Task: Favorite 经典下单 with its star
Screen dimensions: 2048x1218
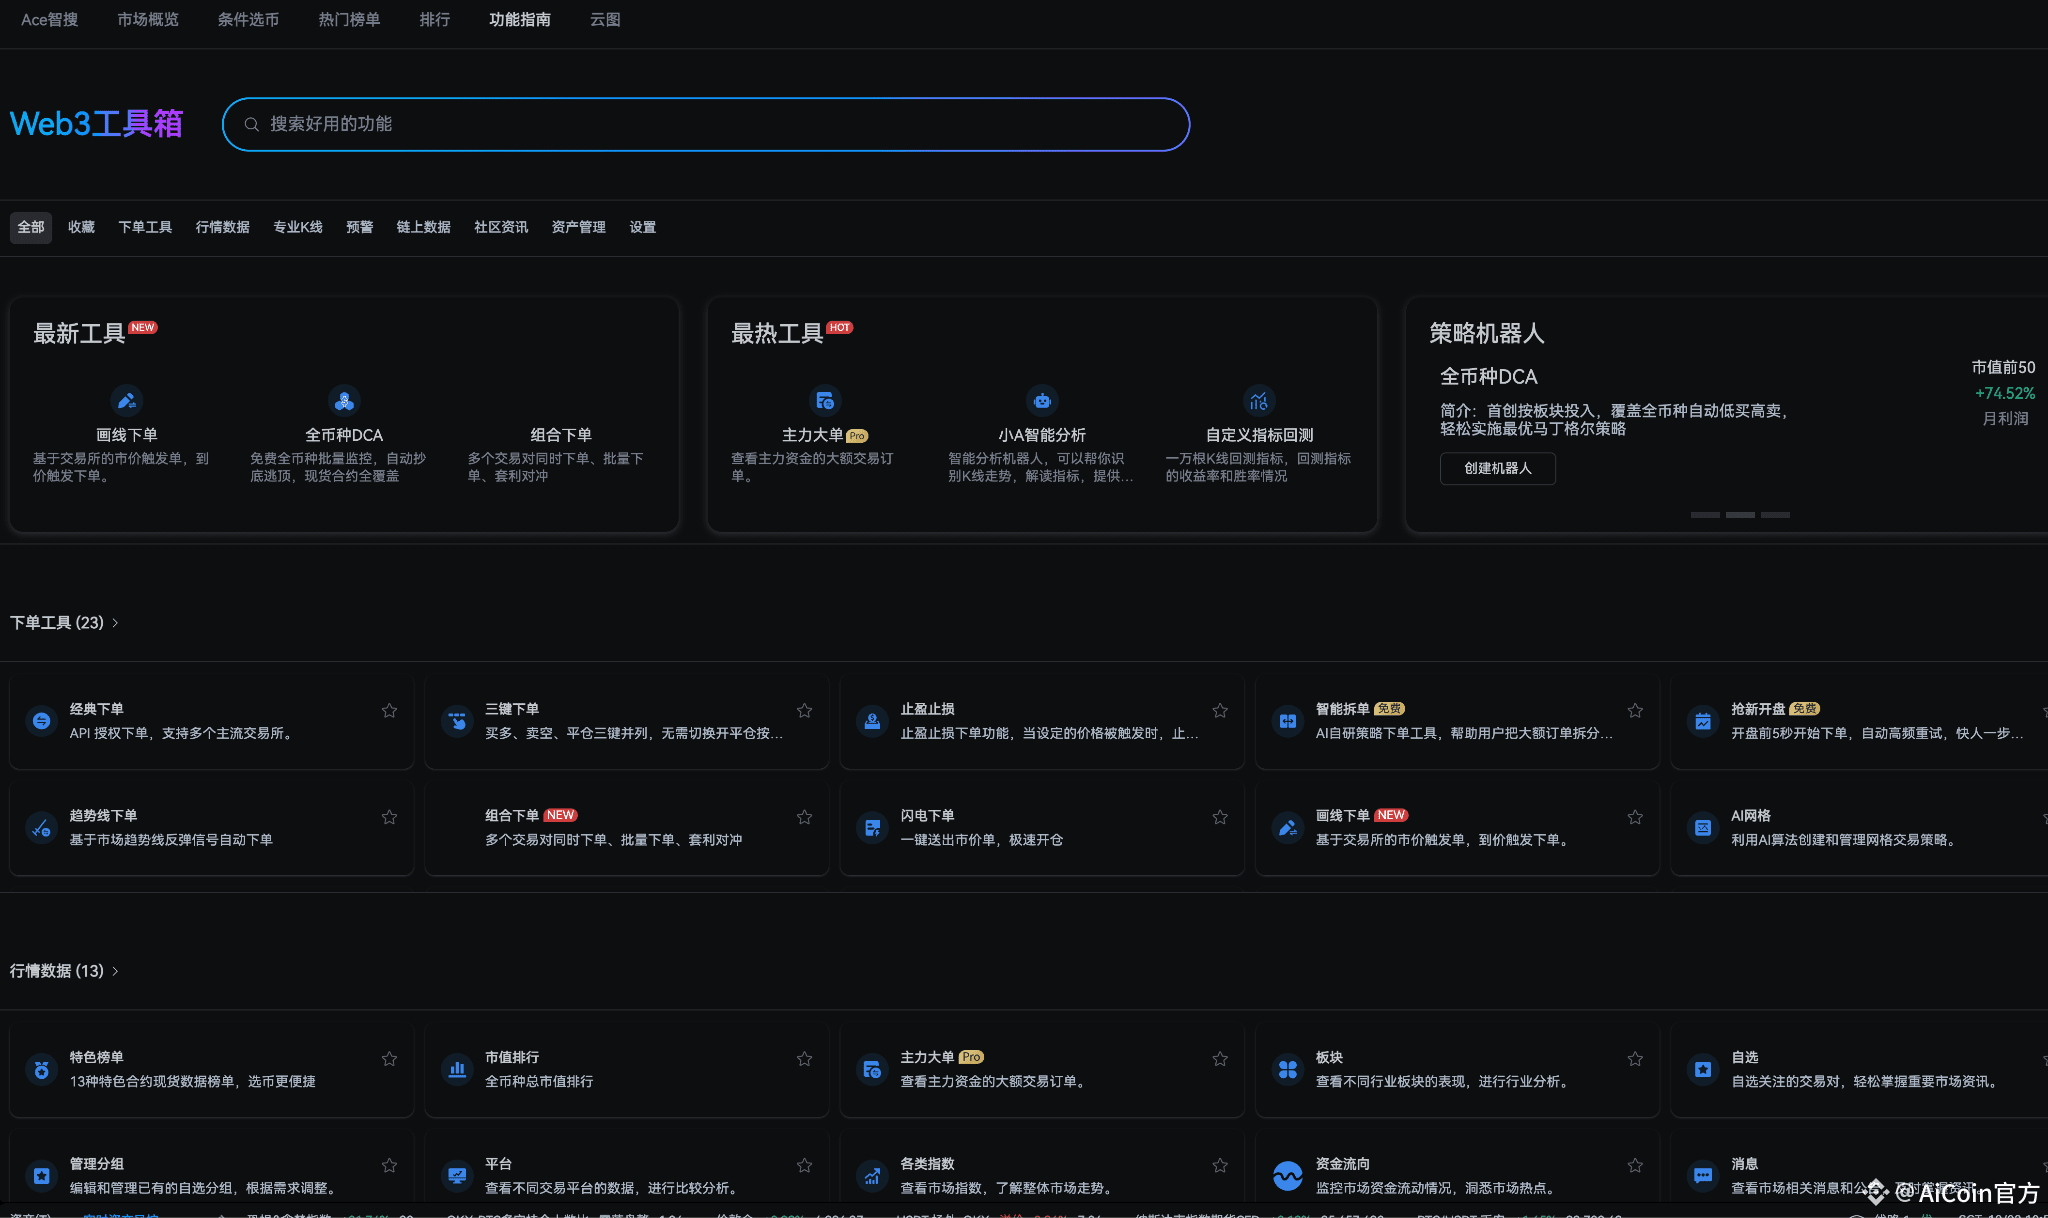Action: [389, 711]
